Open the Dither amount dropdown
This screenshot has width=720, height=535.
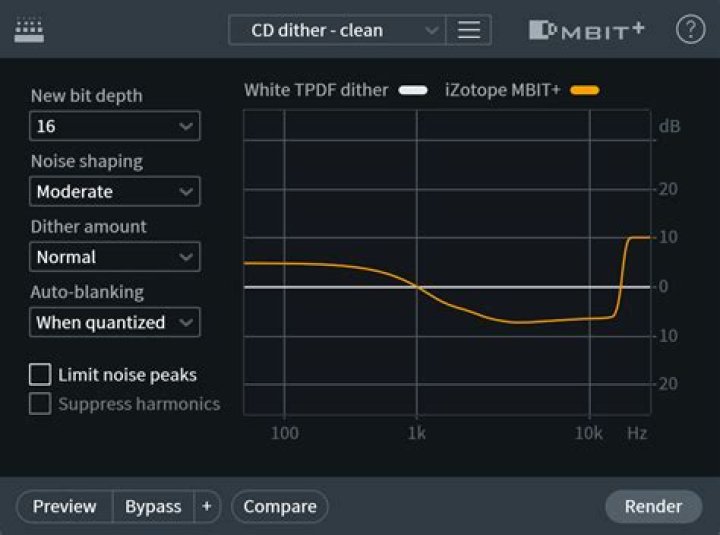tap(114, 257)
